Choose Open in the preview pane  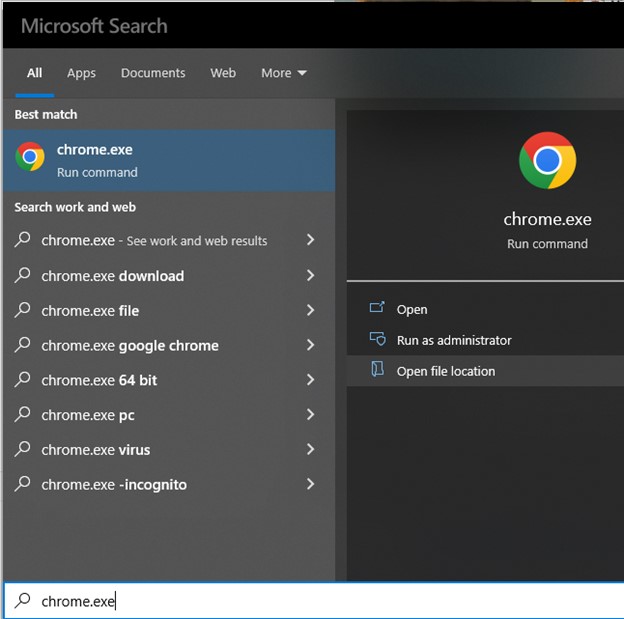(485, 309)
